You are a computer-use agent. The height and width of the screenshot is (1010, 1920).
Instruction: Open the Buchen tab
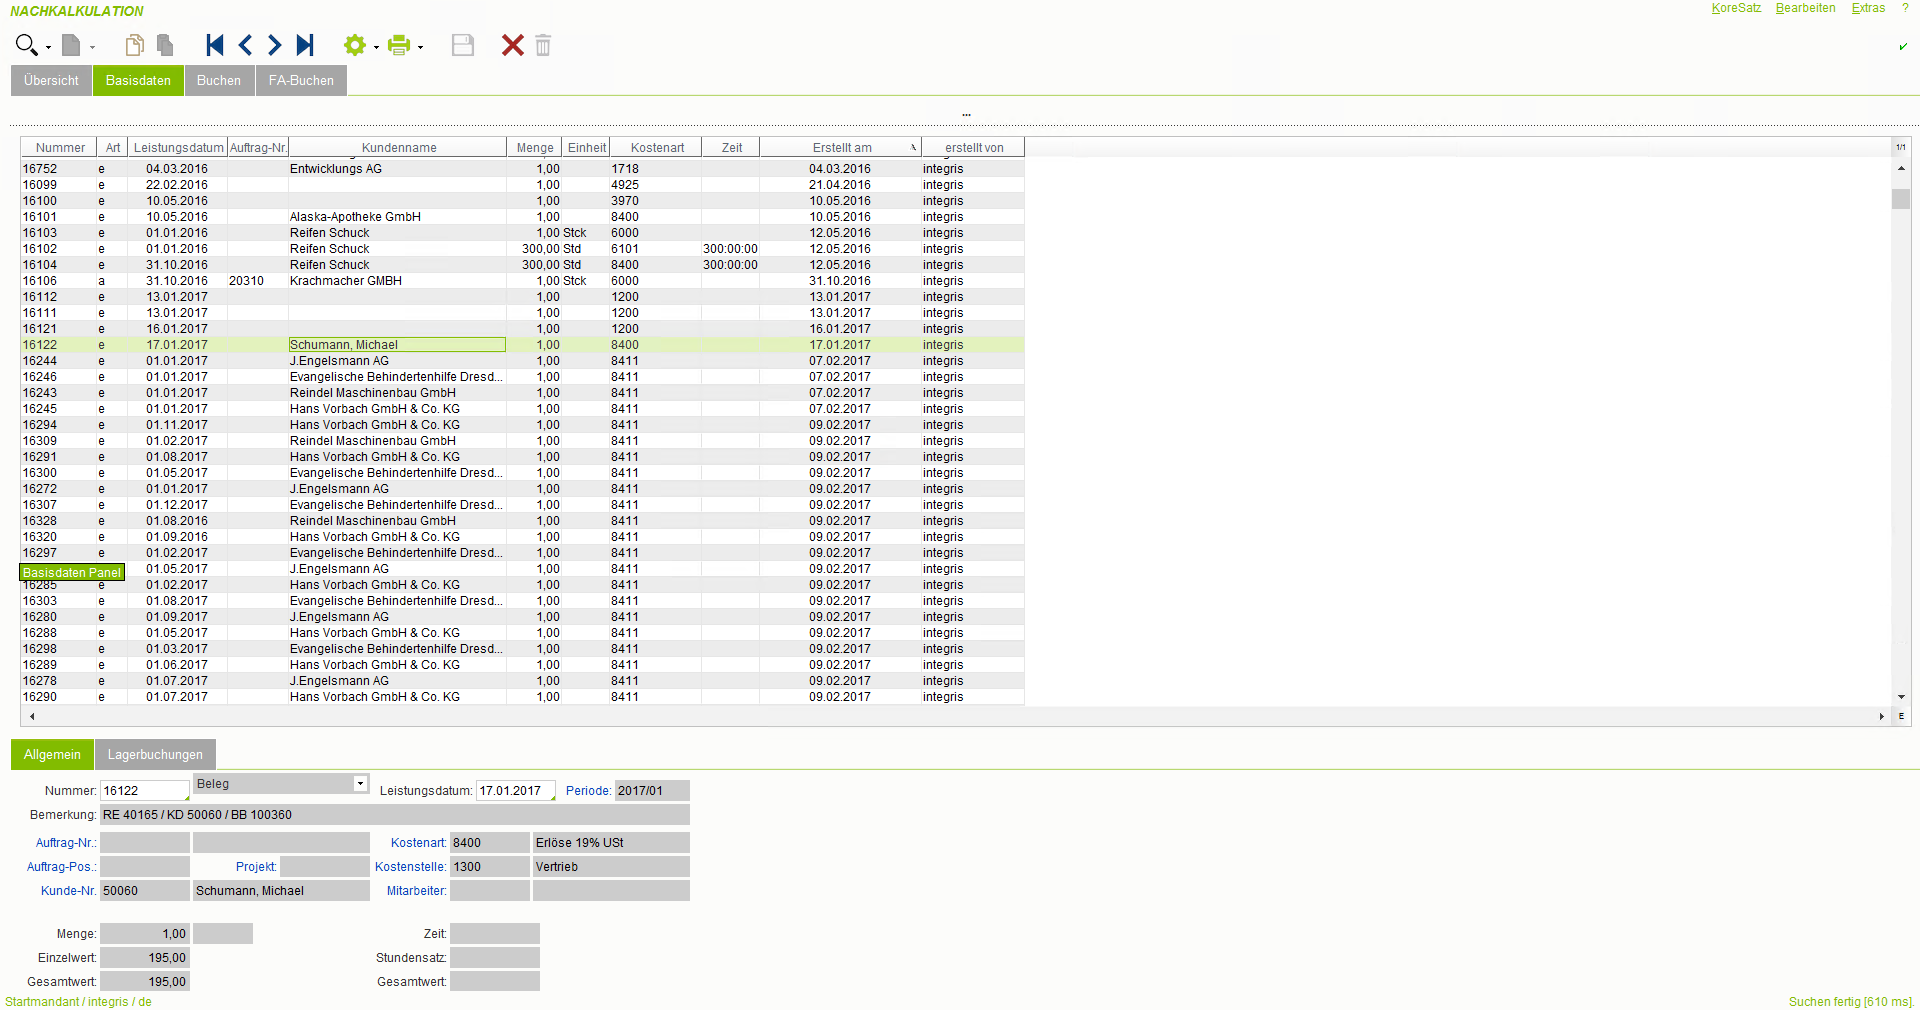219,81
